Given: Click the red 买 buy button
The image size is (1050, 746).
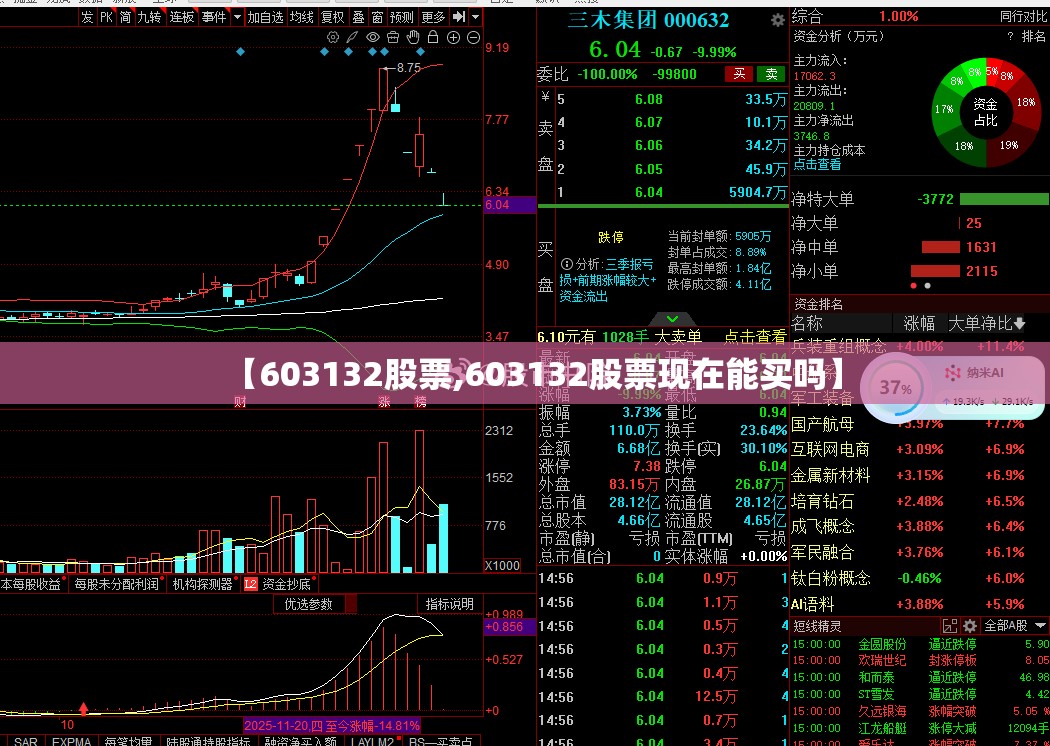Looking at the screenshot, I should [739, 74].
